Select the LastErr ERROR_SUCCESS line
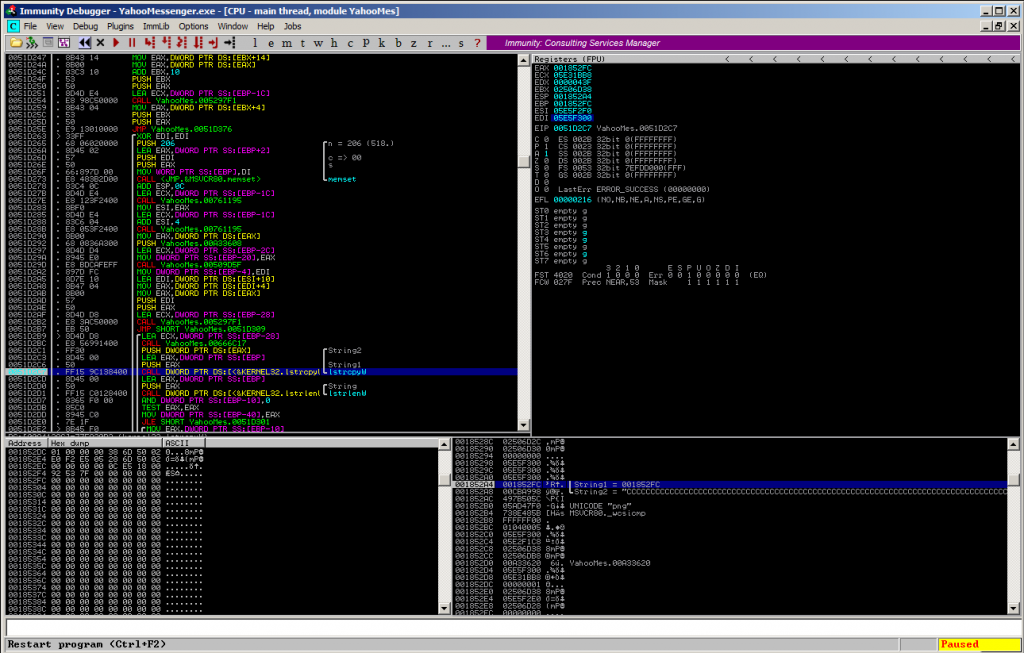Screen dimensions: 1024x653 pyautogui.click(x=633, y=189)
